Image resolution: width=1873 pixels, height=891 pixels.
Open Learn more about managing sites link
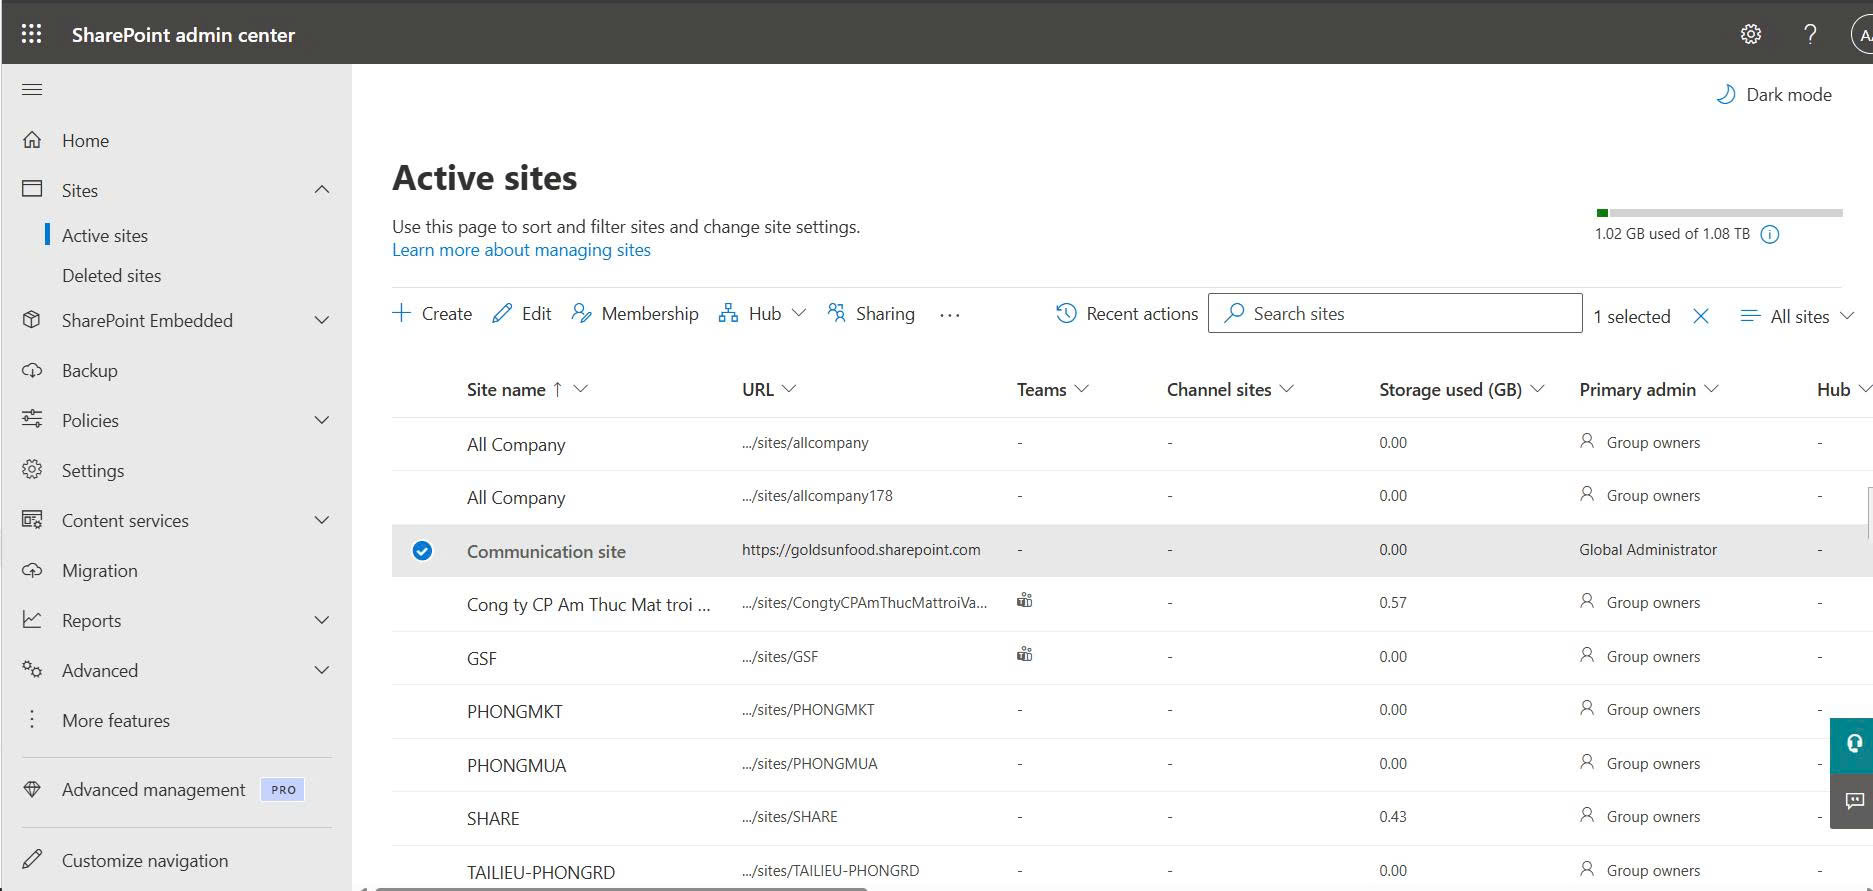coord(521,250)
